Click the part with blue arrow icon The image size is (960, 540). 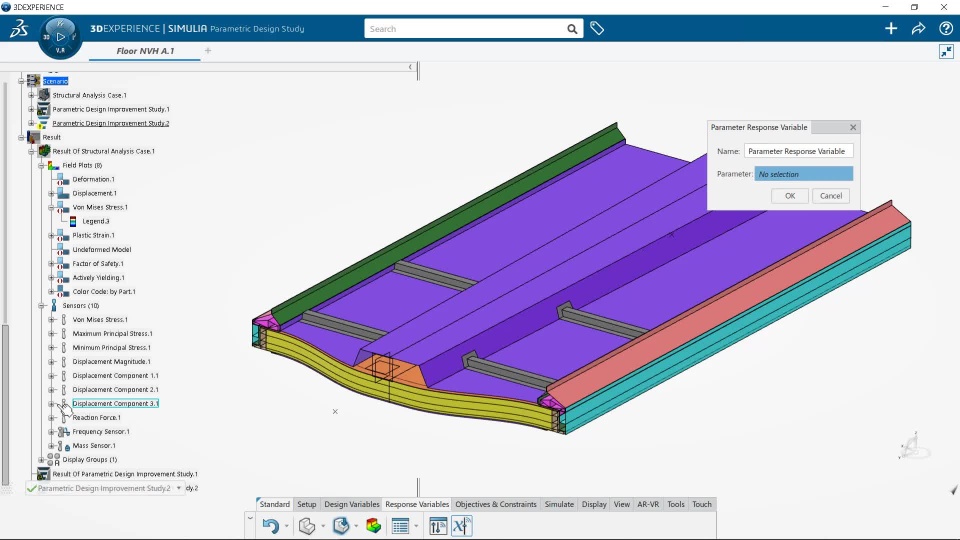[341, 526]
